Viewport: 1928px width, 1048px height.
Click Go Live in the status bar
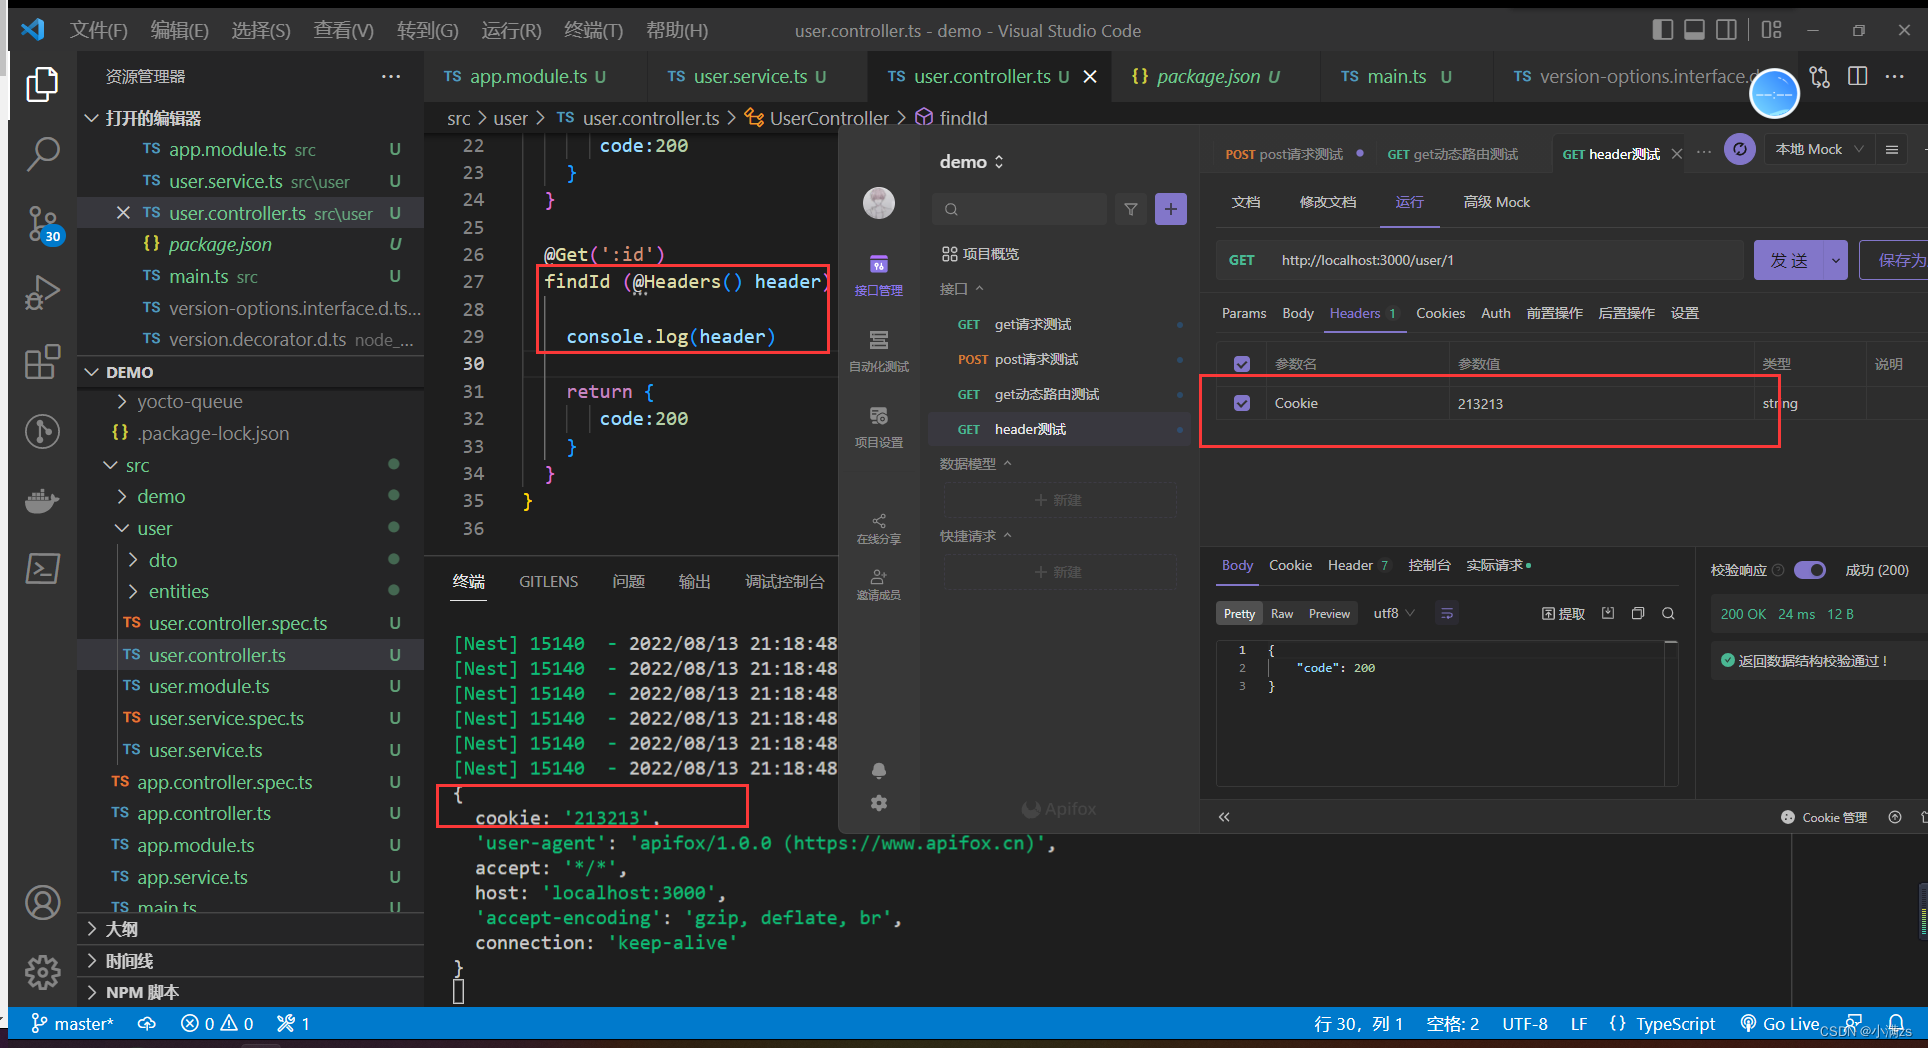(x=1780, y=1023)
